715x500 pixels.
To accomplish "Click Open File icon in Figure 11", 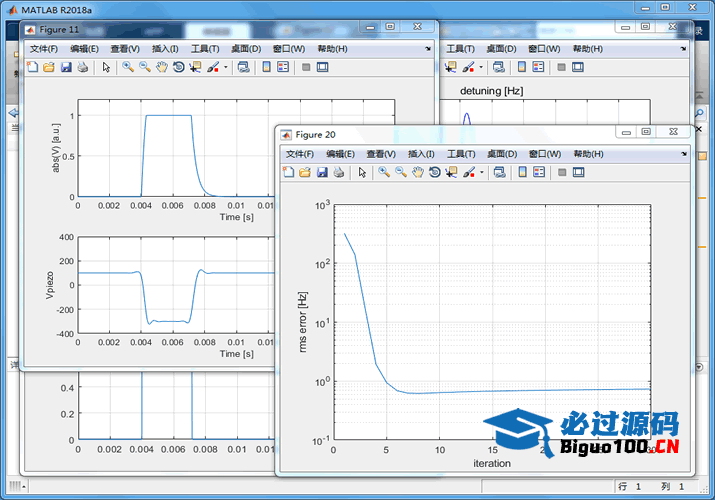I will (x=48, y=67).
